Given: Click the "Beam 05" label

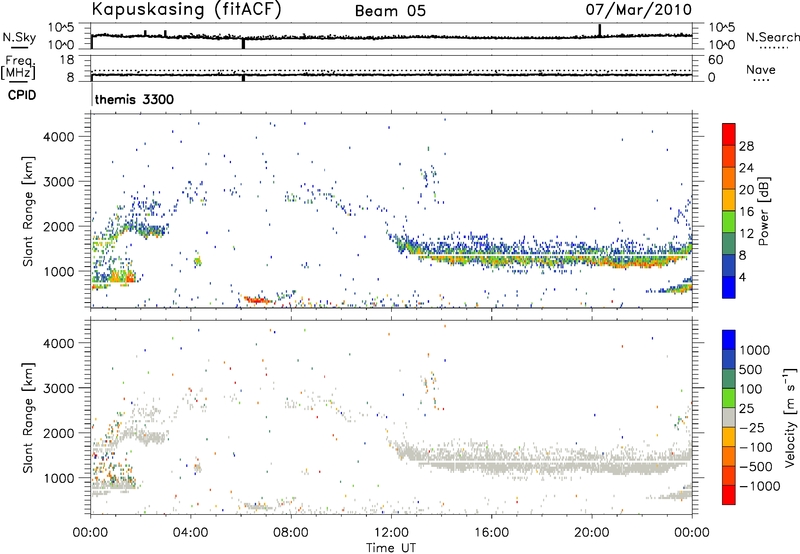Looking at the screenshot, I should pyautogui.click(x=390, y=11).
